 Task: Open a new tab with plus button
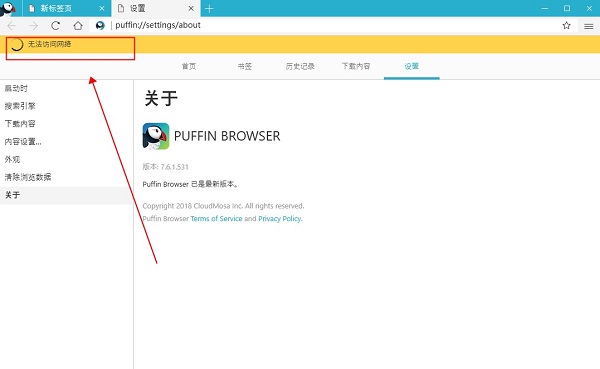point(209,8)
